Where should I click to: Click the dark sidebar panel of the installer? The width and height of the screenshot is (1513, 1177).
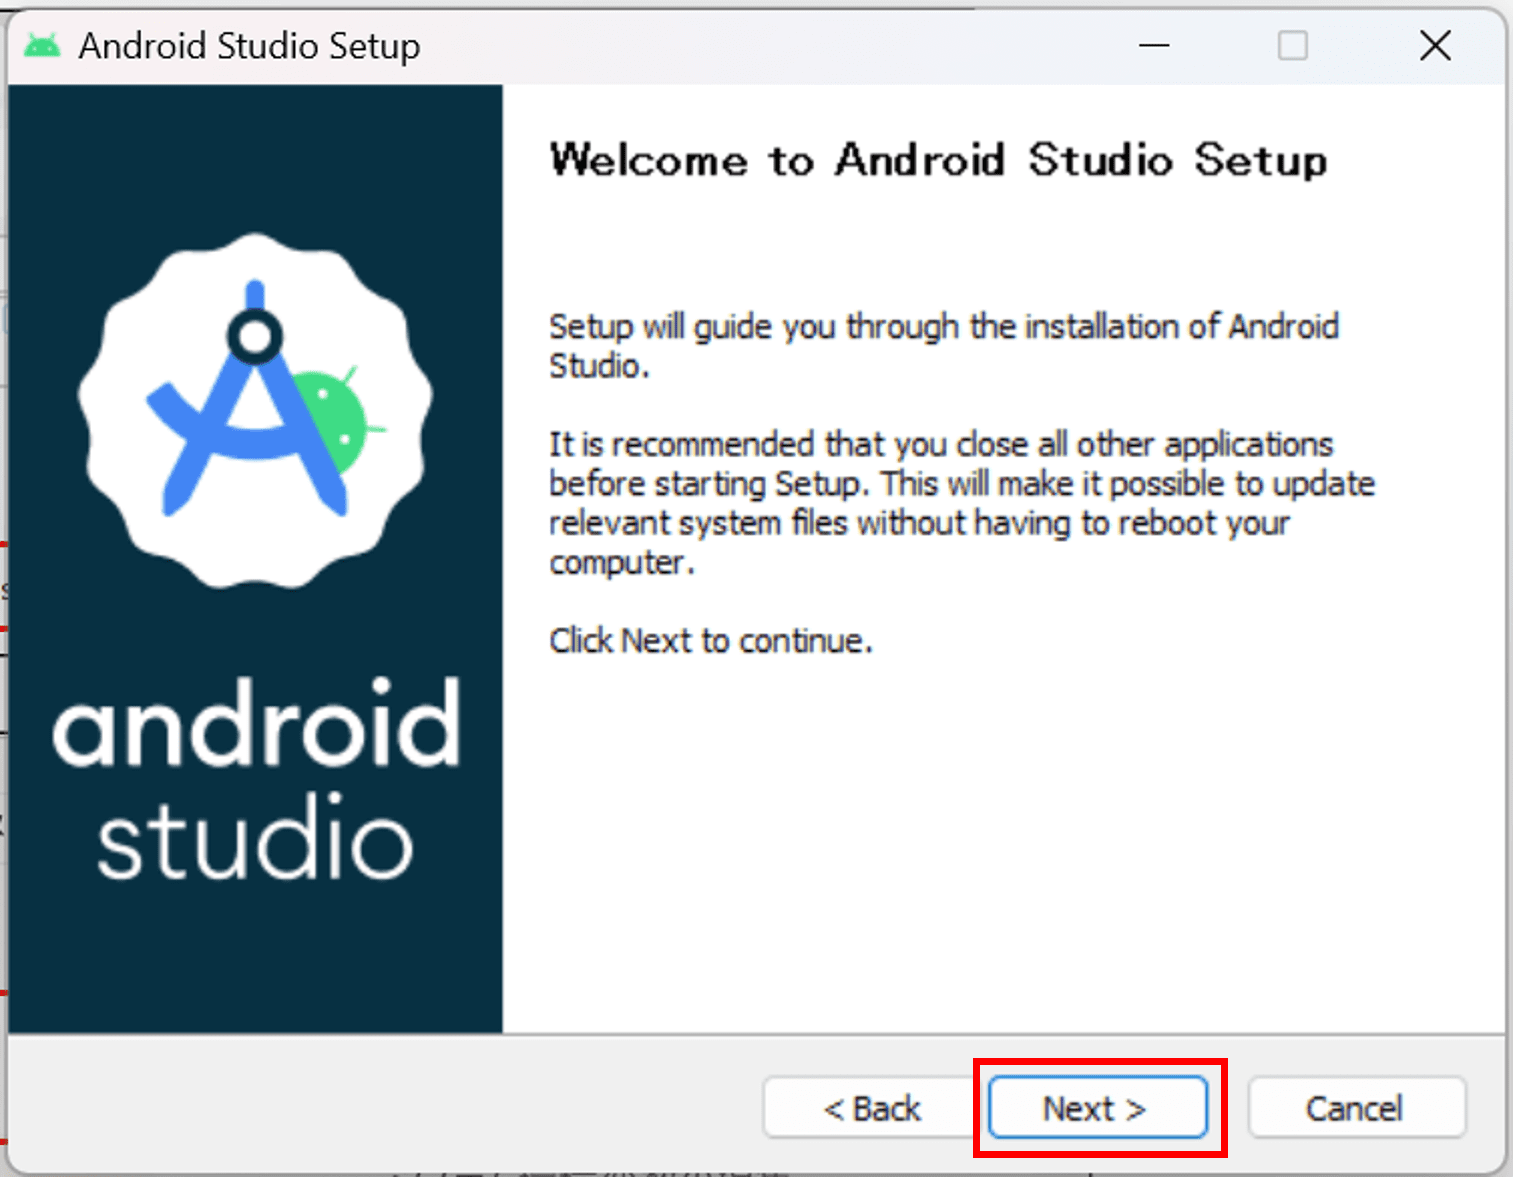click(253, 960)
